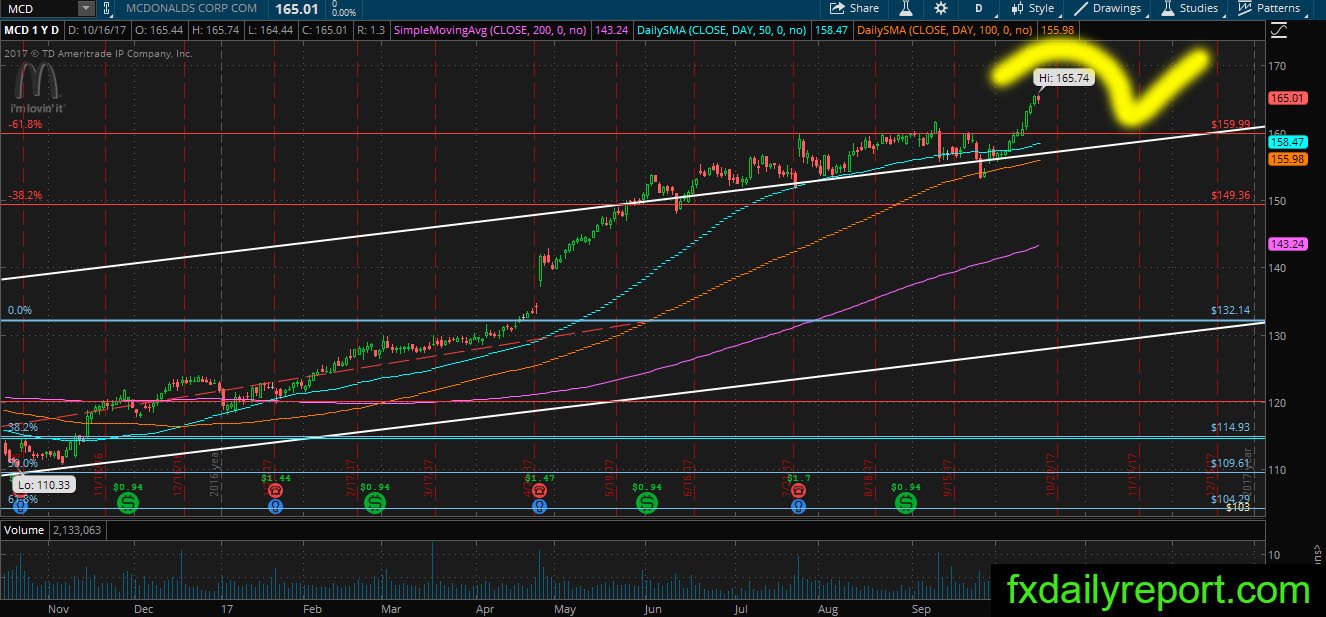
Task: Click the red earnings phone icon labeled $1.44
Action: [275, 491]
